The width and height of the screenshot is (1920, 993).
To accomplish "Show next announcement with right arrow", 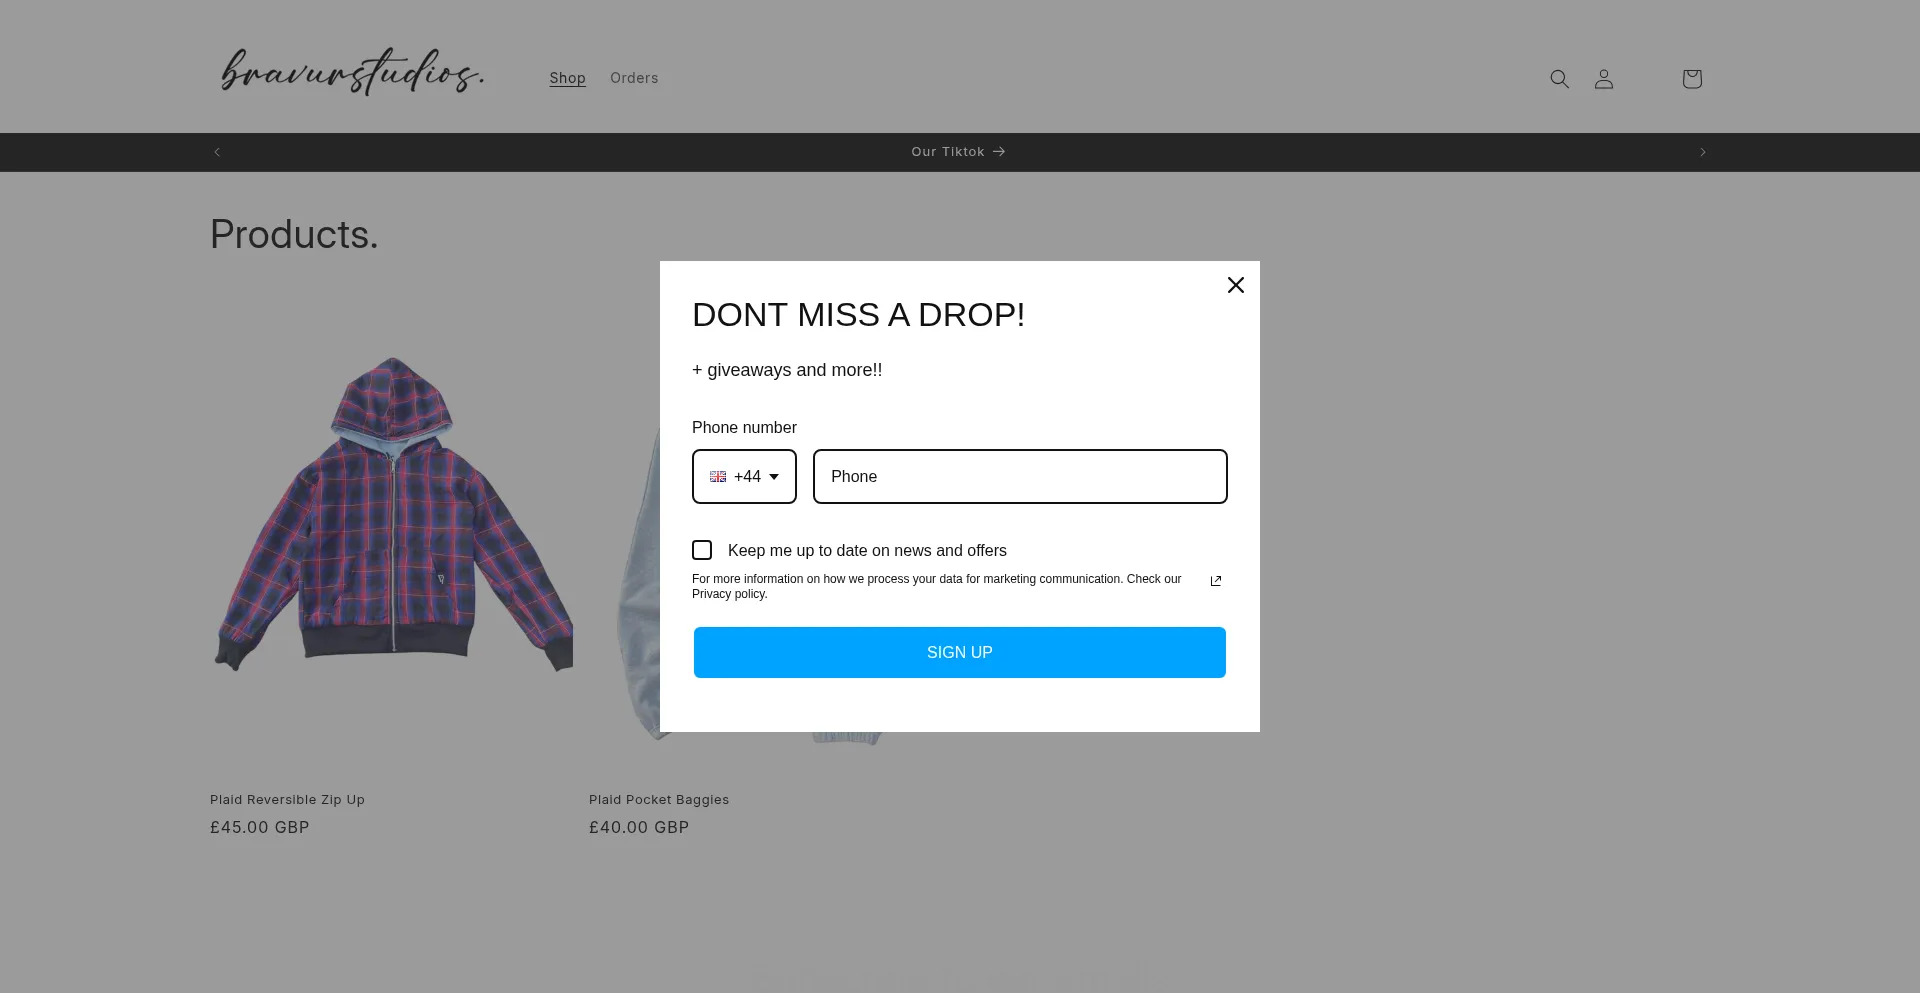I will tap(1702, 152).
